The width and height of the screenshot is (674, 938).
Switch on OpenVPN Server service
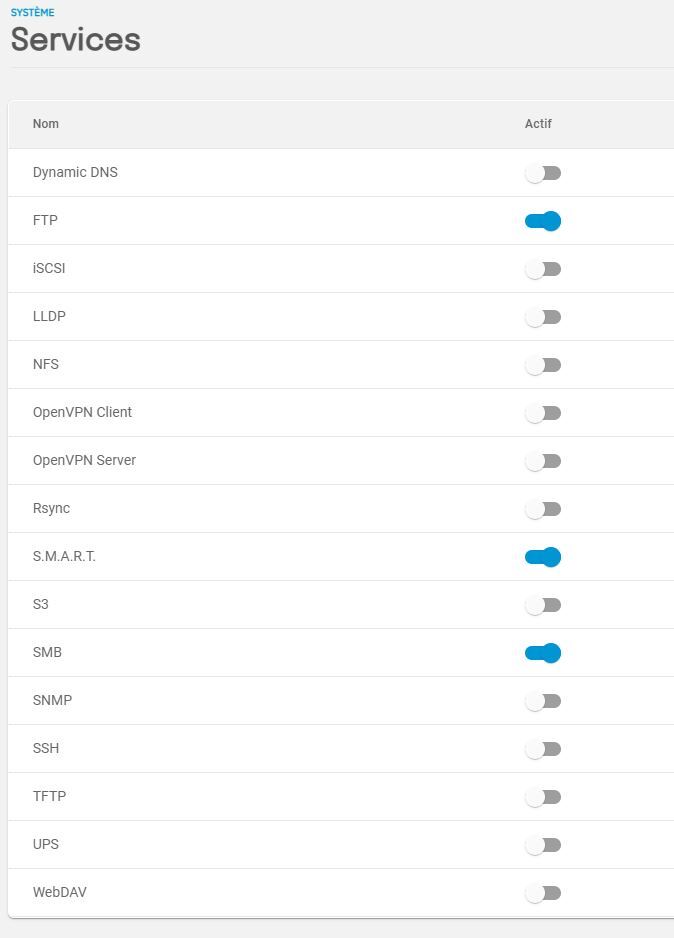point(543,461)
